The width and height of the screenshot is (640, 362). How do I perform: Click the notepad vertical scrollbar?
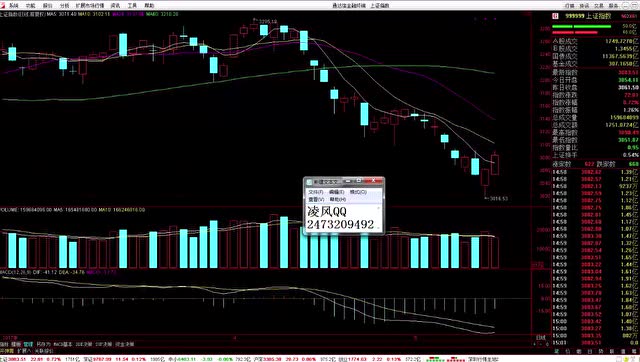379,217
